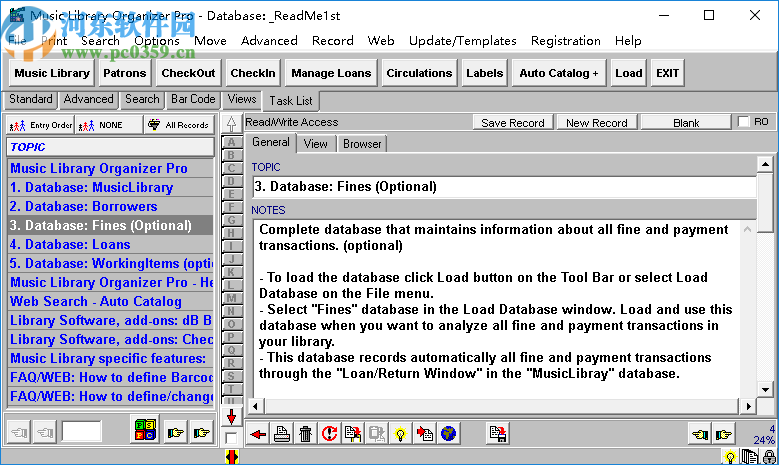Click the red circular undo icon

coord(329,433)
